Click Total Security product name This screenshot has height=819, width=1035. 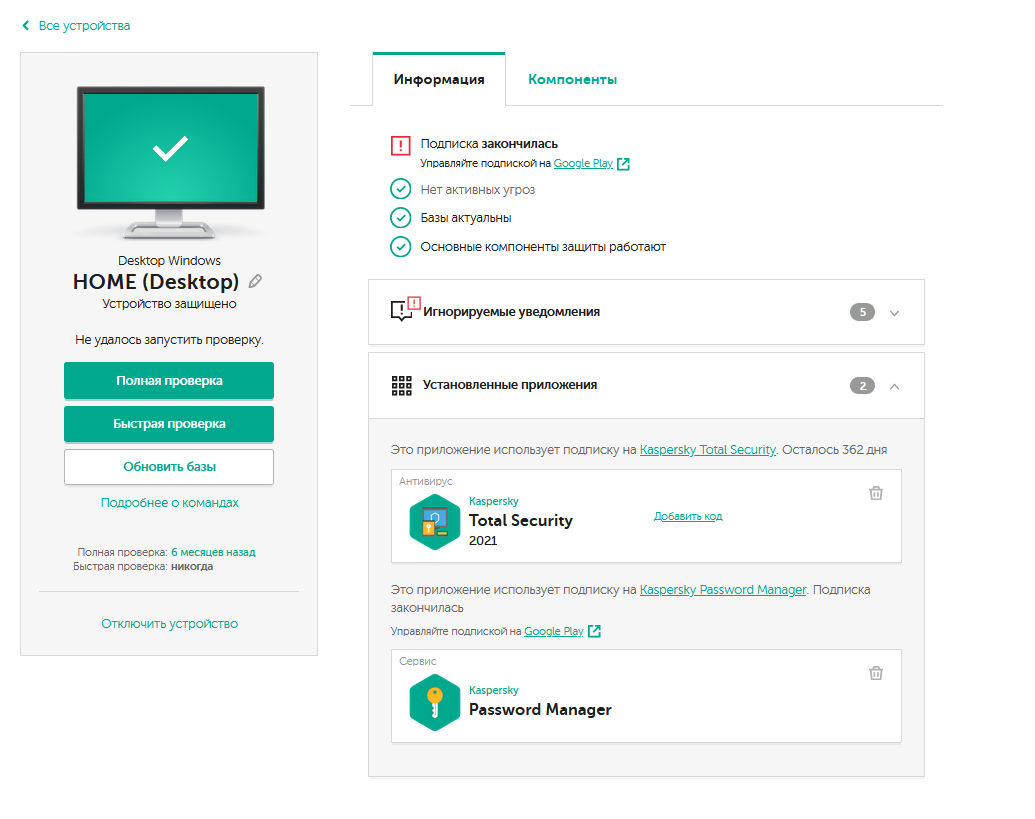(521, 521)
